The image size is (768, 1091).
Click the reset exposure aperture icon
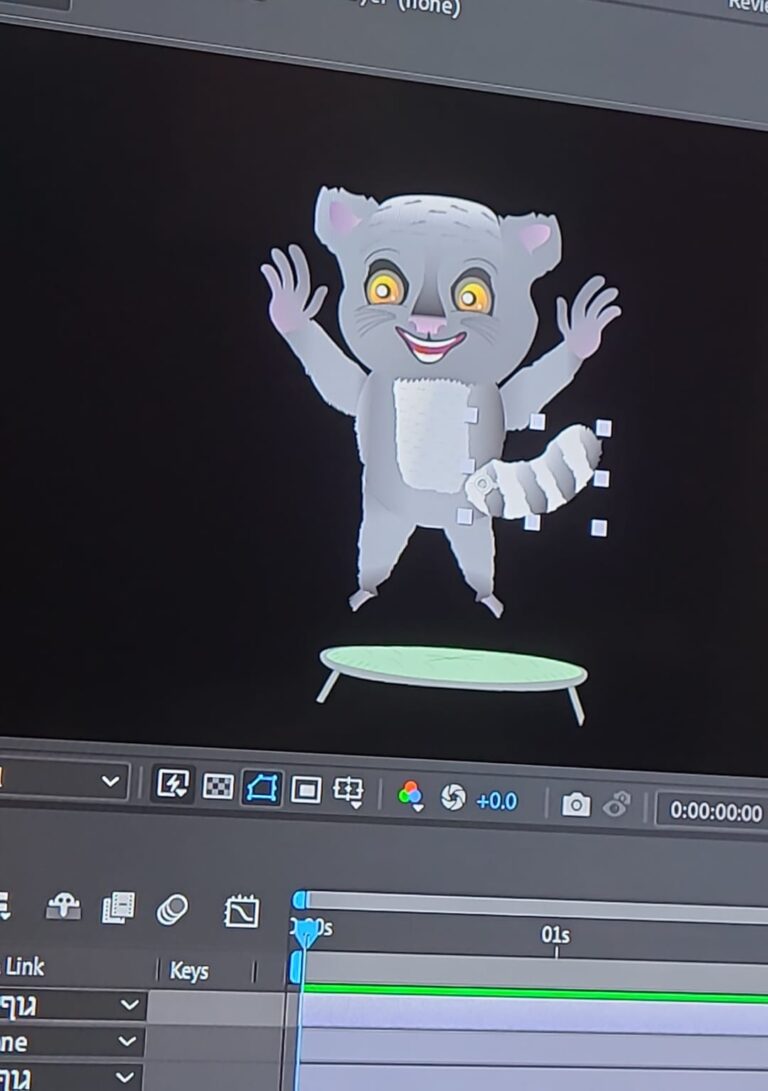pyautogui.click(x=453, y=797)
